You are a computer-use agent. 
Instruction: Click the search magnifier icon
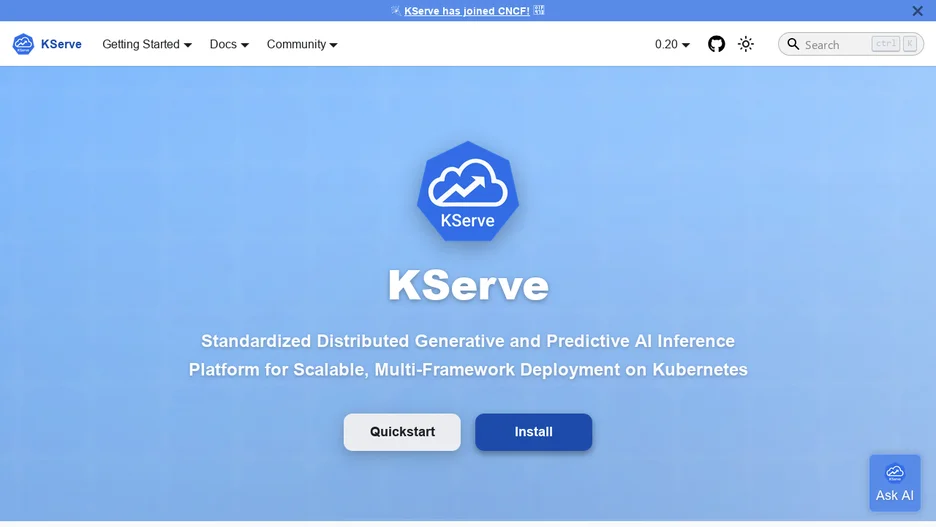click(x=793, y=44)
